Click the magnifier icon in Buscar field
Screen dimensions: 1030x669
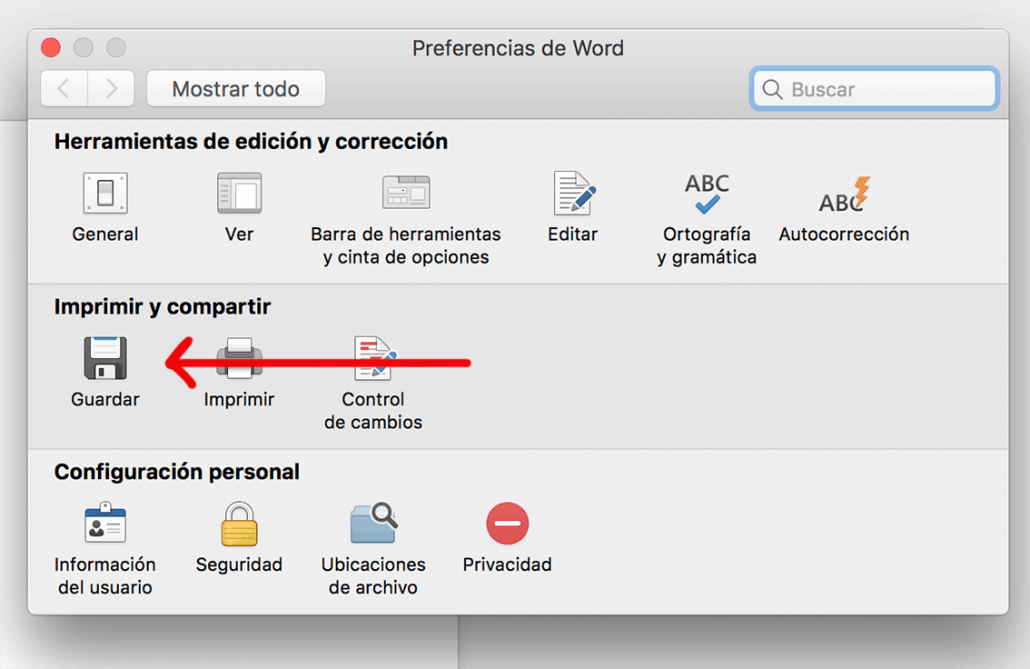click(x=772, y=89)
